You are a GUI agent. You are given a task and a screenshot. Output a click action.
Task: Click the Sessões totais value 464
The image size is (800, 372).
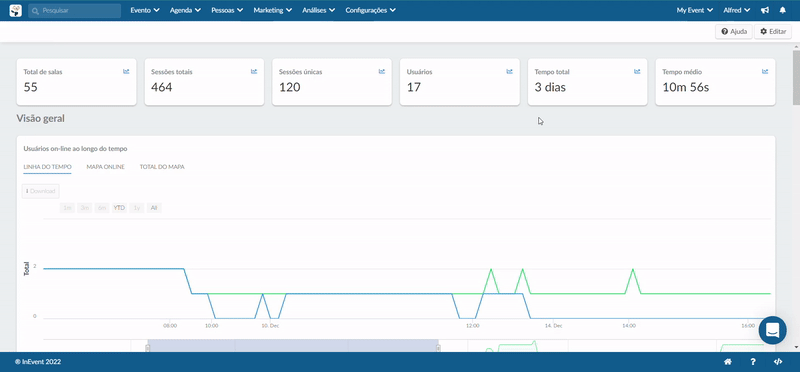pos(162,87)
